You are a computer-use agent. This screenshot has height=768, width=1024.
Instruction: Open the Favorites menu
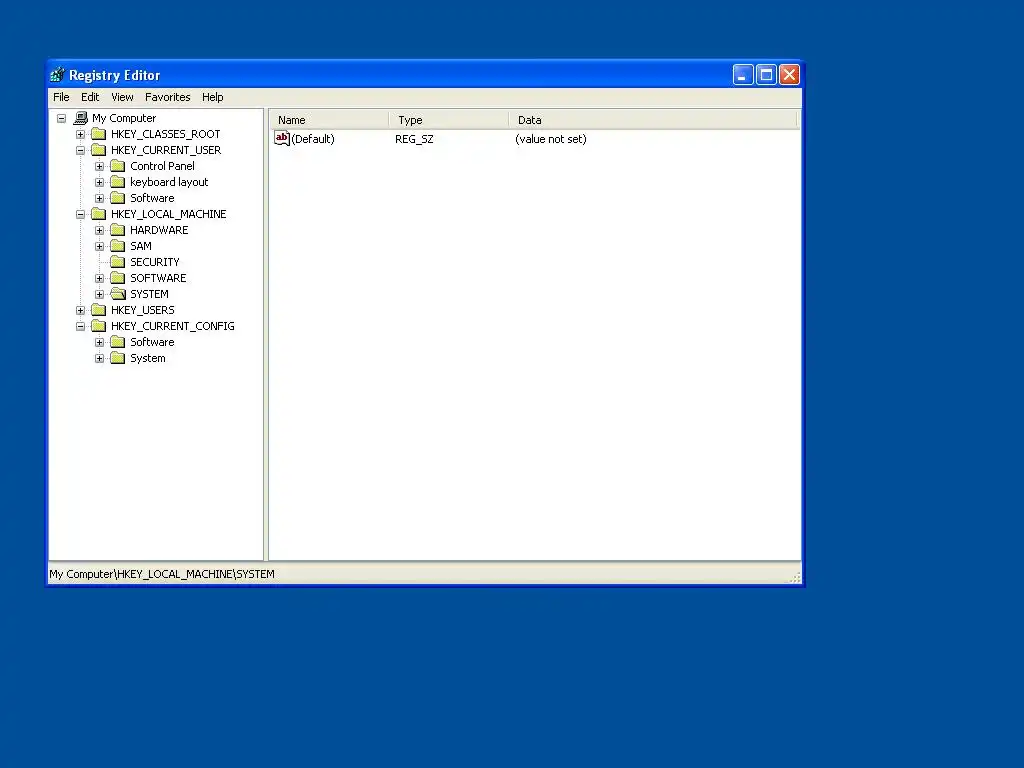click(168, 97)
